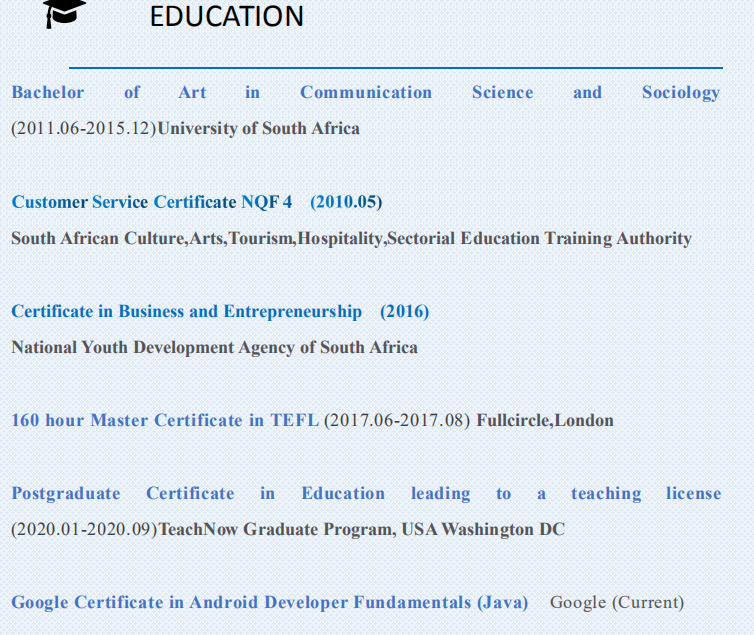Click the Sectorial Education Training Authority line
The width and height of the screenshot is (754, 635).
coord(351,238)
